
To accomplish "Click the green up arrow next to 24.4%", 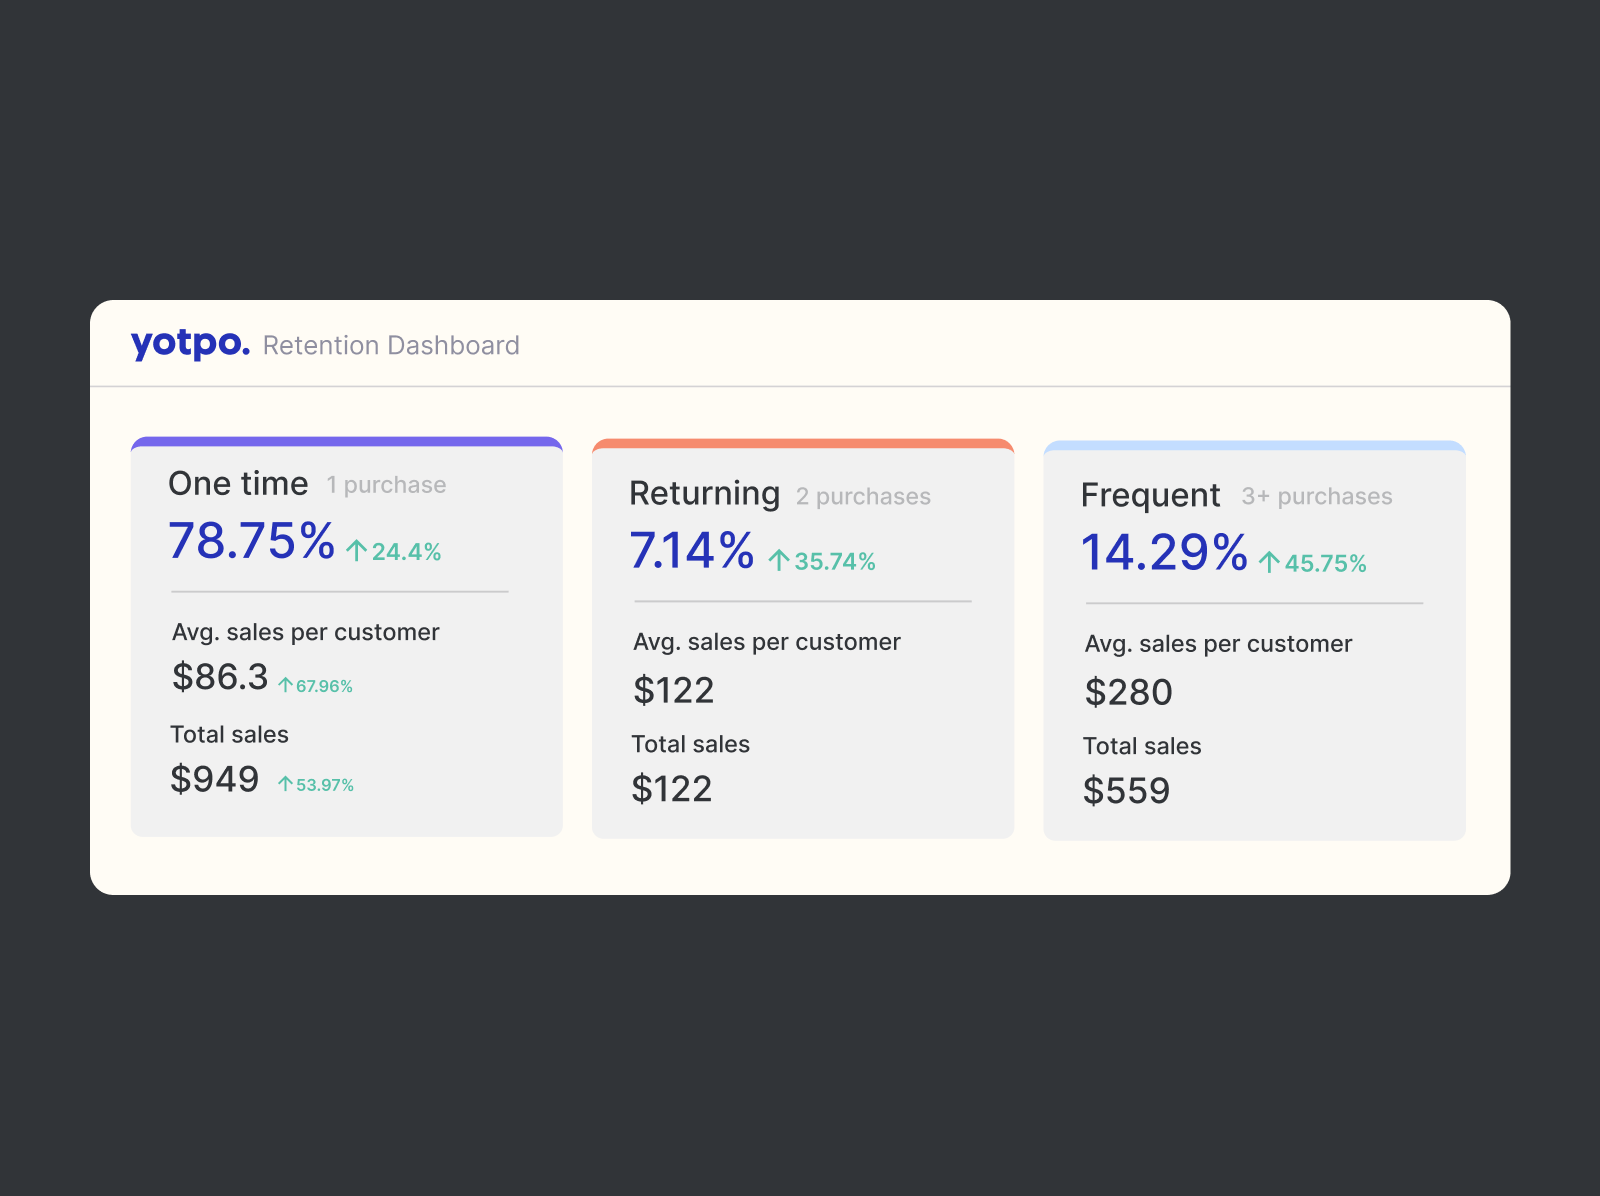I will click(x=356, y=549).
